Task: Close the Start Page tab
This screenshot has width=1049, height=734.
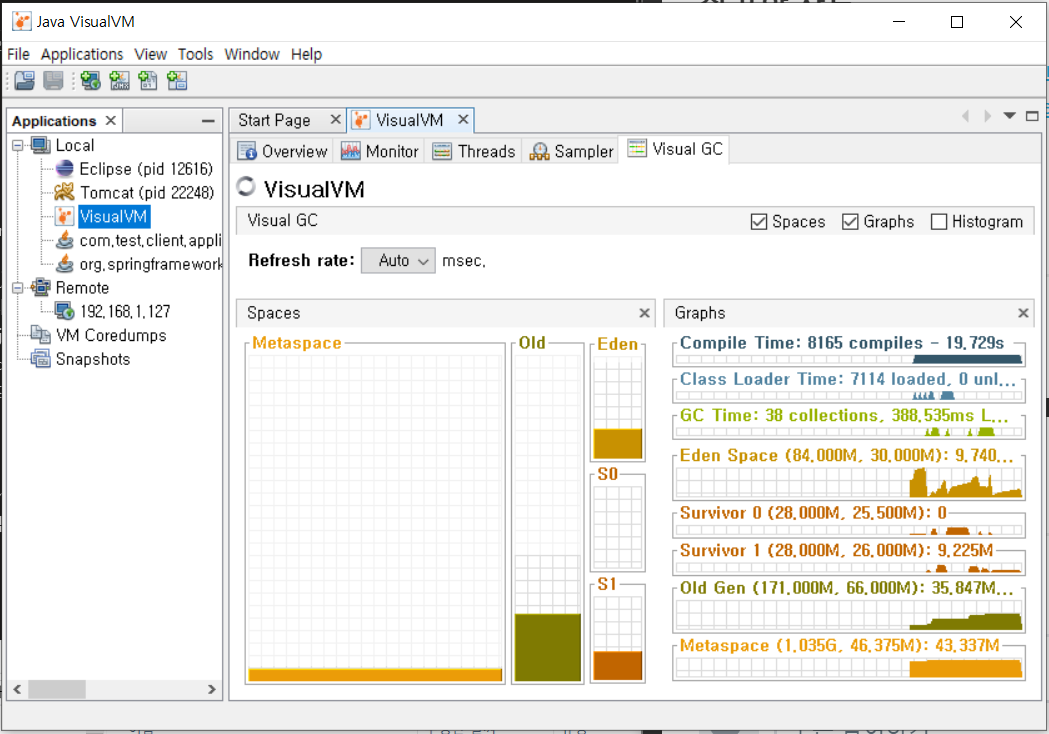Action: point(336,120)
